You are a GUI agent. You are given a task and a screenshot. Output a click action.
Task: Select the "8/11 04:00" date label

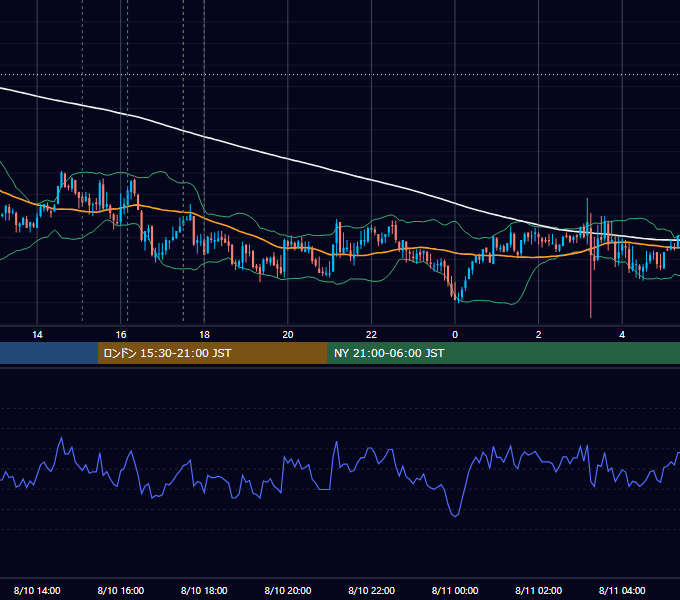tap(622, 590)
